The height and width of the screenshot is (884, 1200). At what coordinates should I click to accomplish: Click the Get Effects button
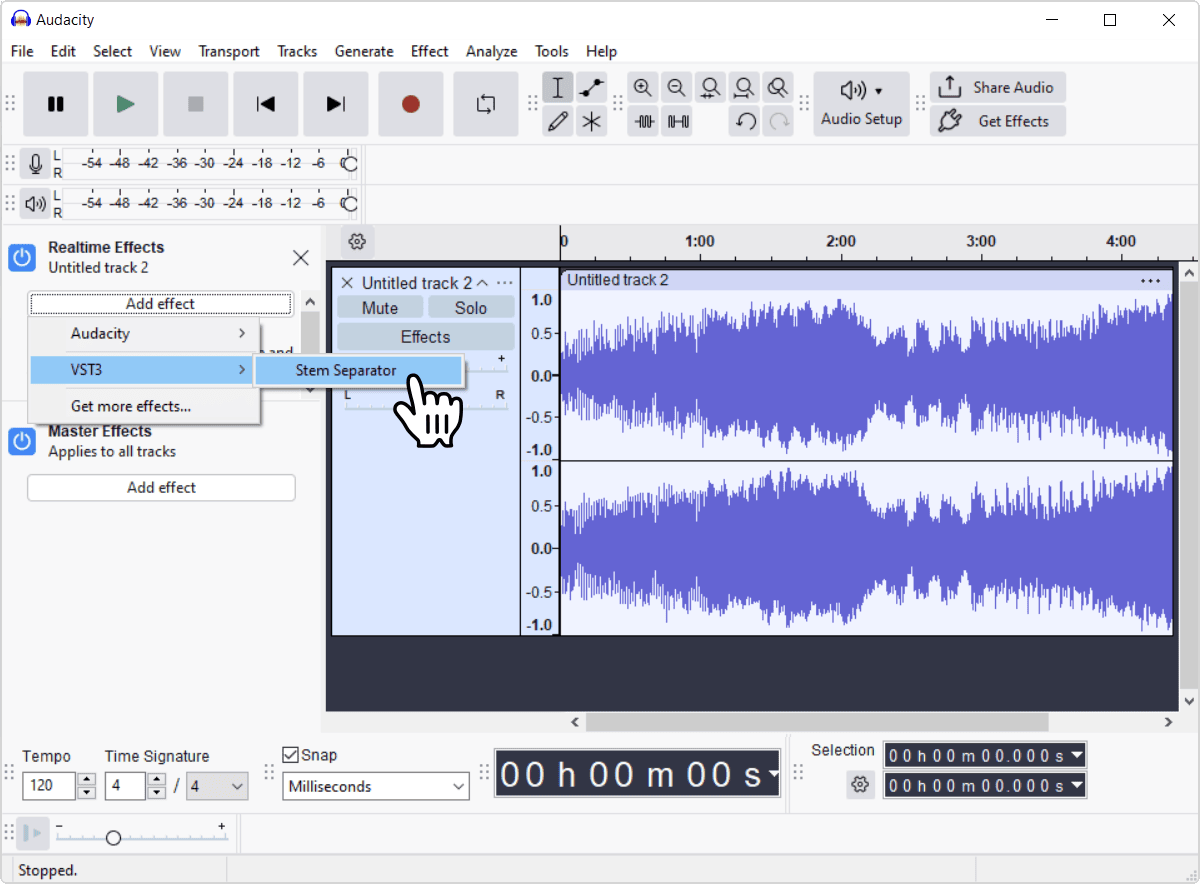click(x=998, y=121)
